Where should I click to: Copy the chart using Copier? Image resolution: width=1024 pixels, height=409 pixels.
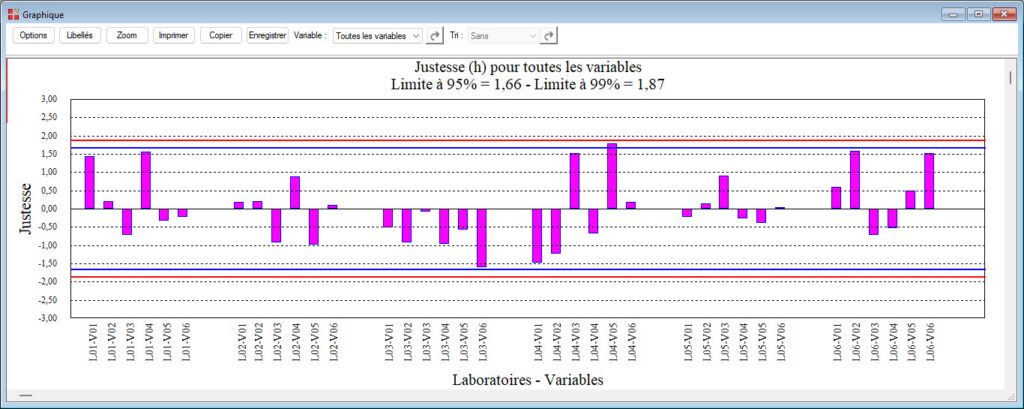[x=221, y=35]
